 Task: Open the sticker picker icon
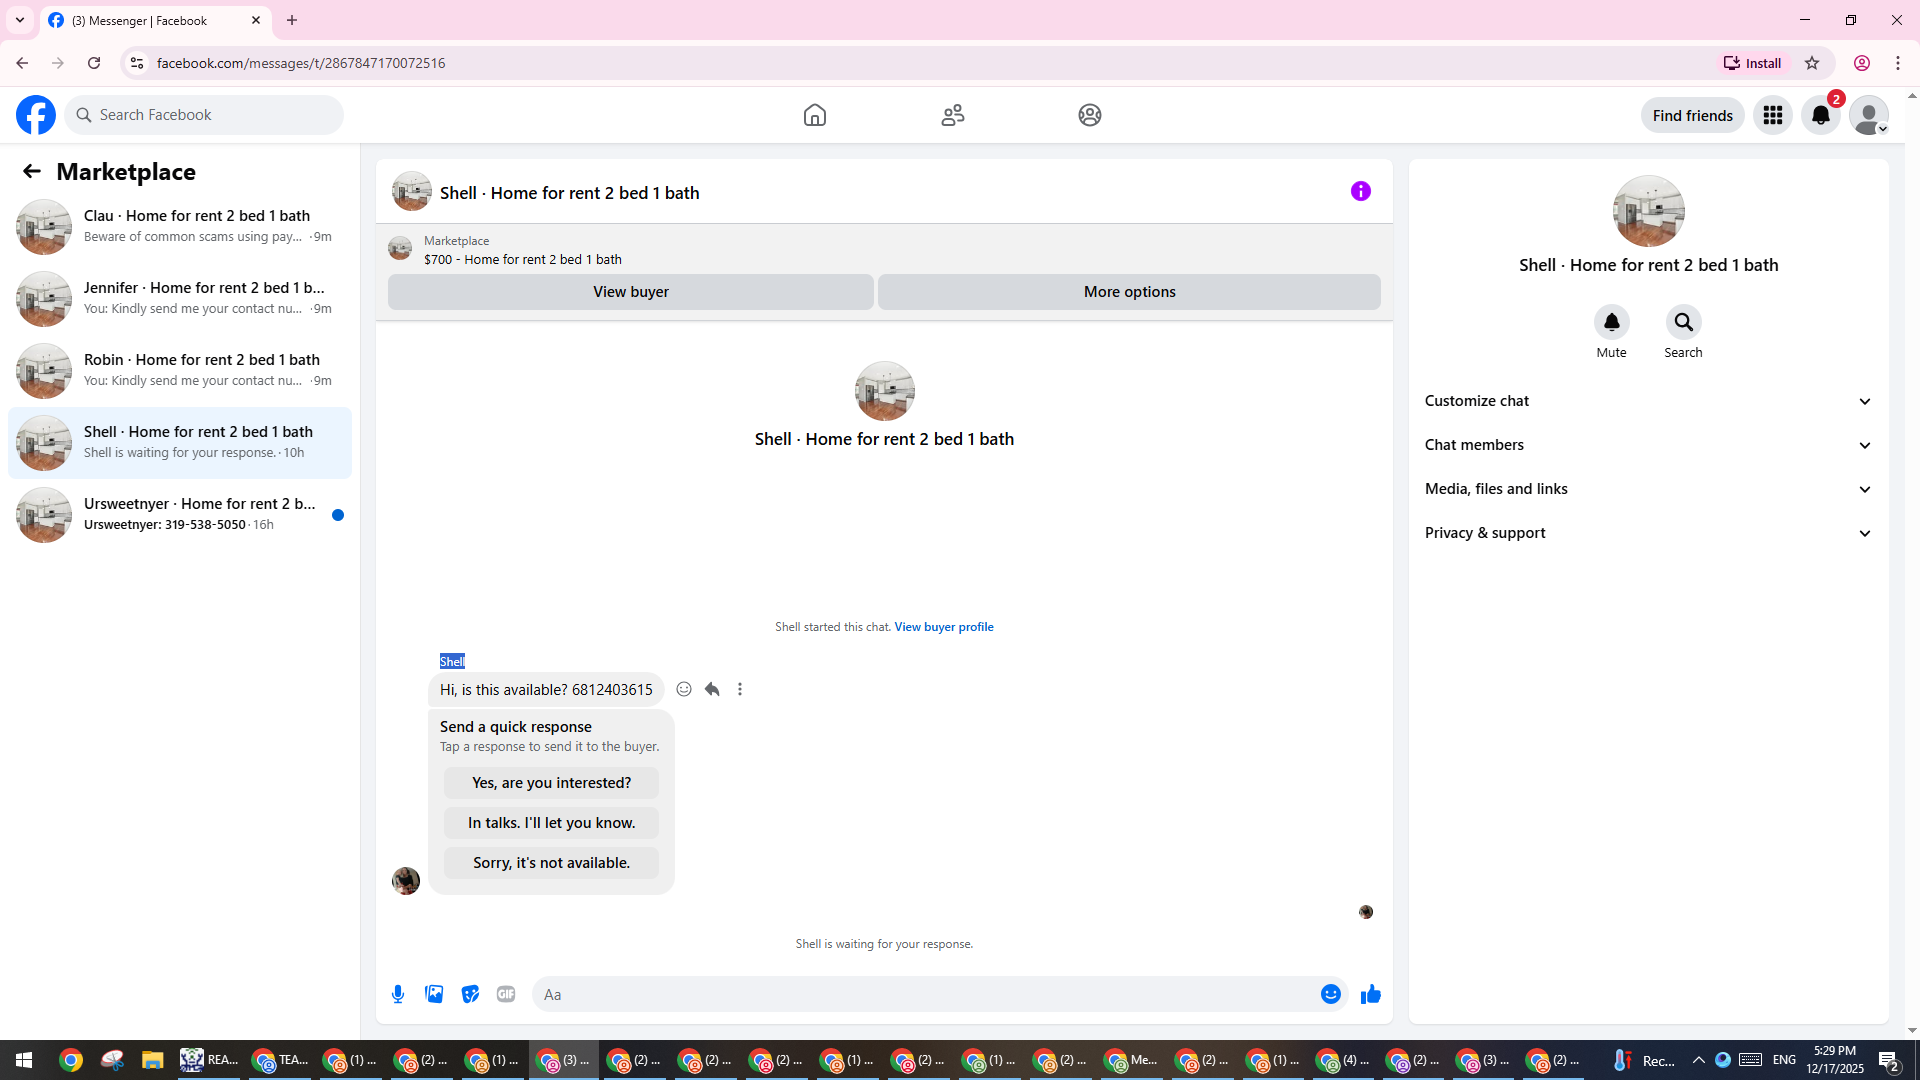click(470, 994)
